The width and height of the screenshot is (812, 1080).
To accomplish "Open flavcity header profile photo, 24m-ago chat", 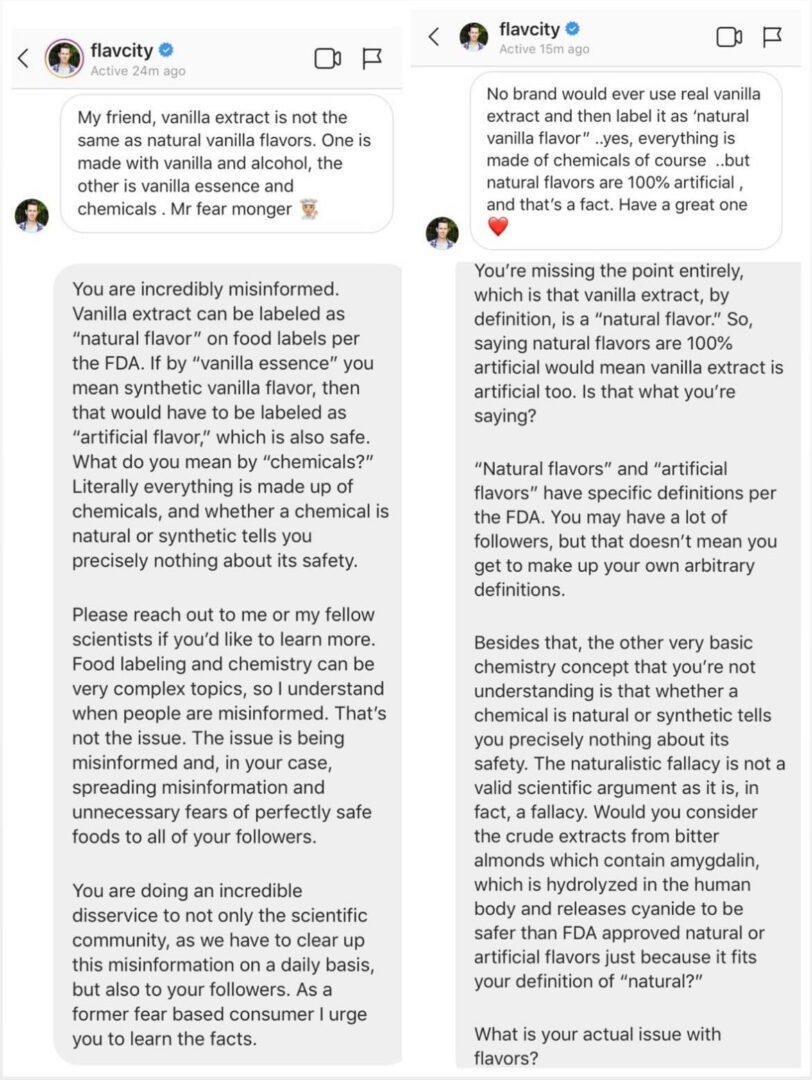I will pos(64,59).
